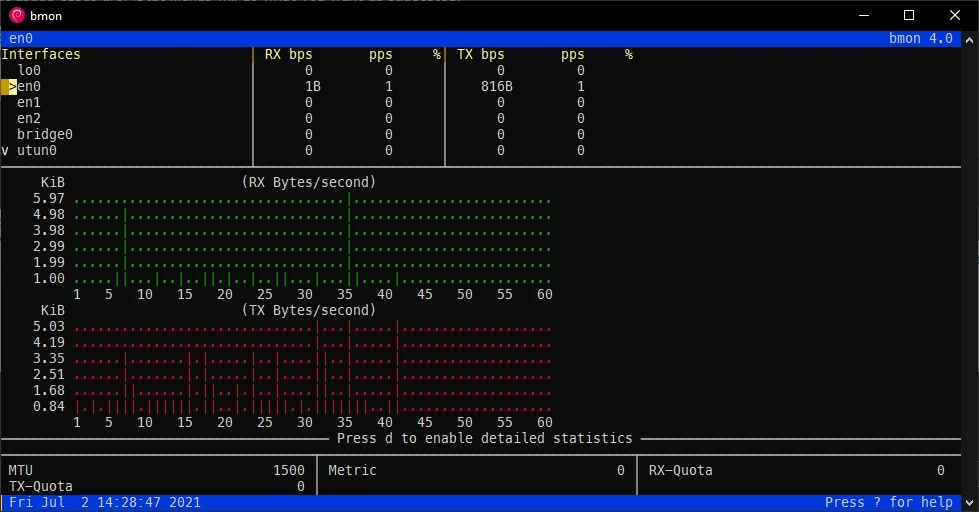The image size is (979, 512).
Task: Click the 5.97 KiB peak label on RX graph
Action: click(x=49, y=199)
